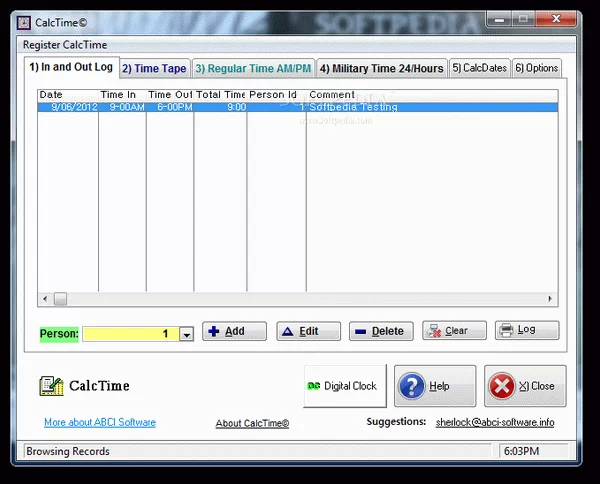Screen dimensions: 600x484
Task: Click the Clear button label
Action: 456,331
